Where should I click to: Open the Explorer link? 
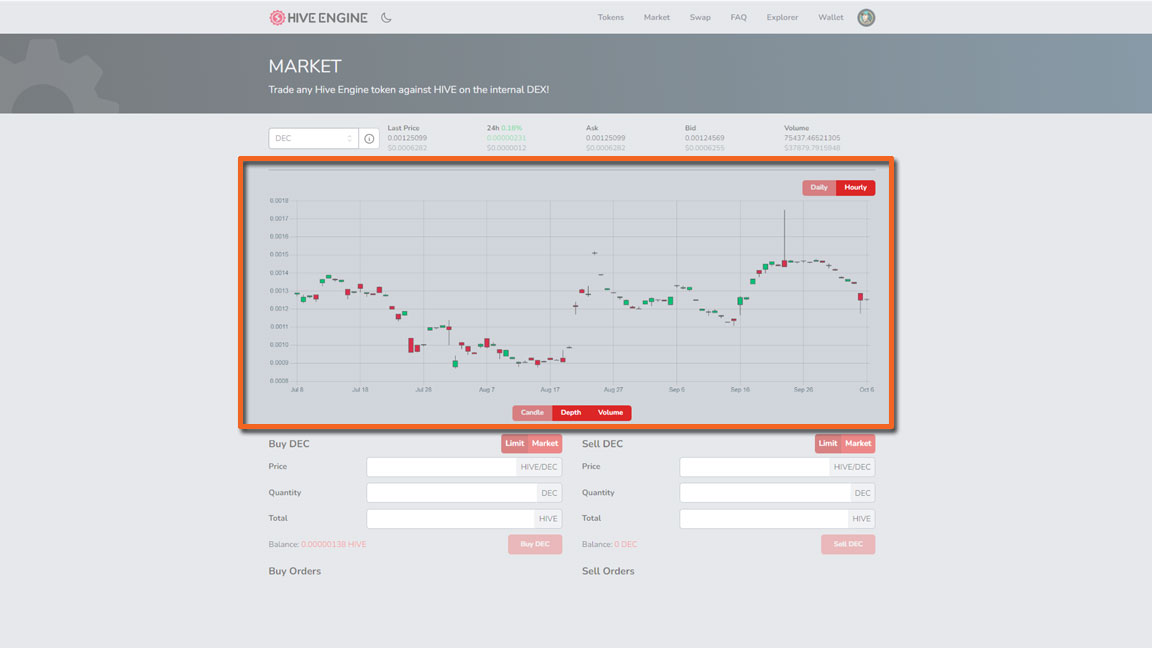pyautogui.click(x=782, y=18)
